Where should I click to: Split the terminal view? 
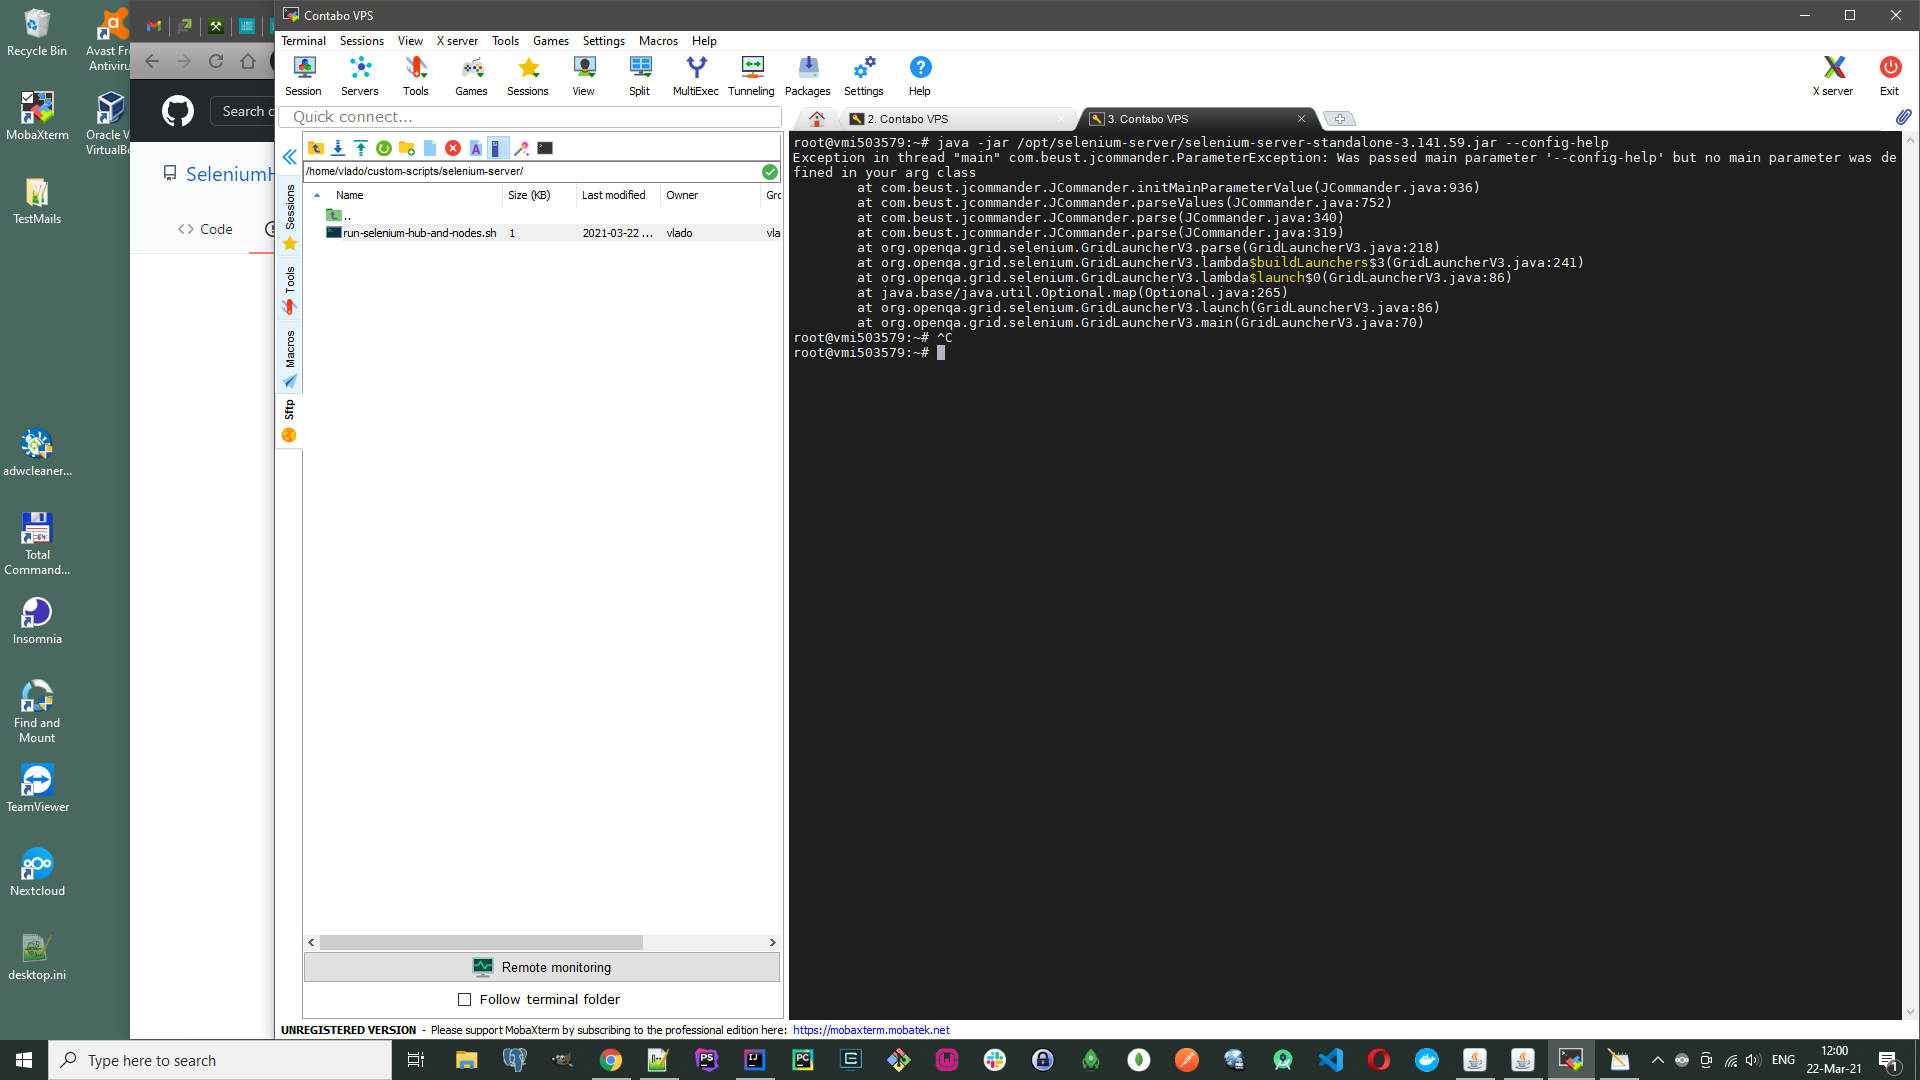[x=639, y=74]
